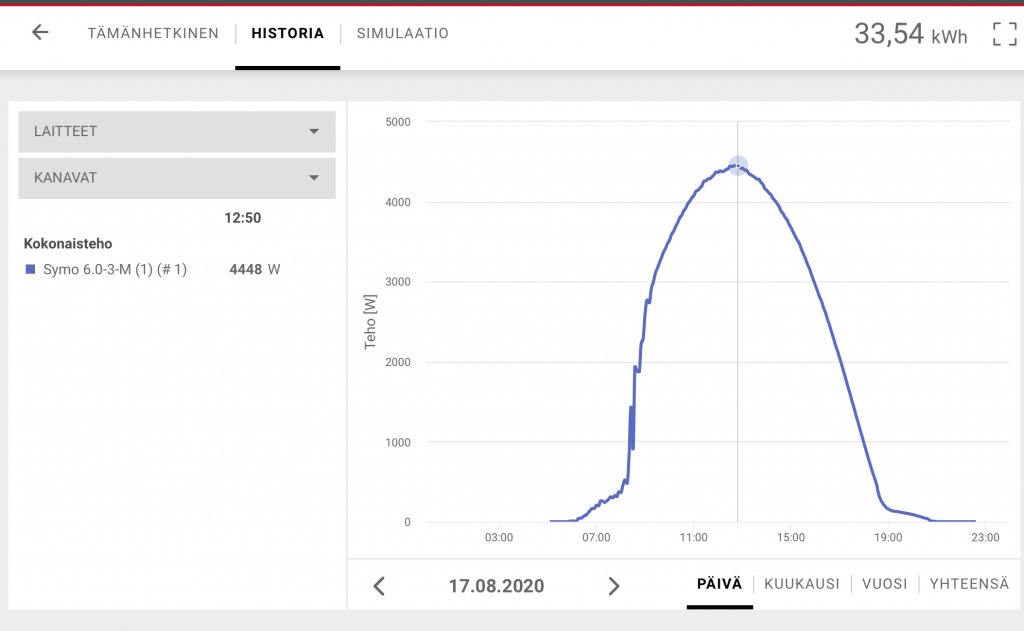Click the blue Symo legend square

pos(30,269)
